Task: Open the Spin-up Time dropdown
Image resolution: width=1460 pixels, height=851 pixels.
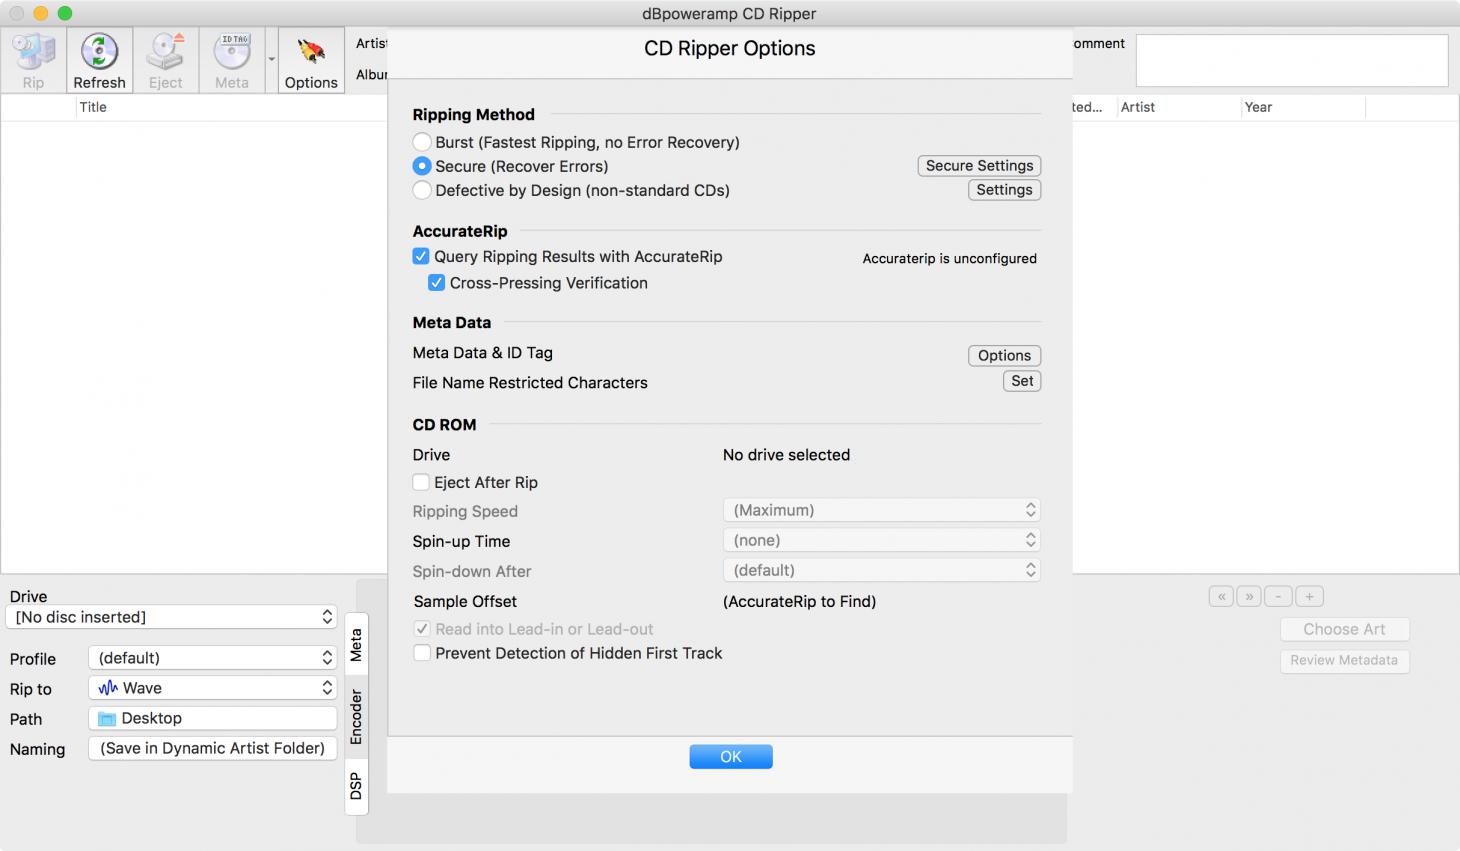Action: pos(880,540)
